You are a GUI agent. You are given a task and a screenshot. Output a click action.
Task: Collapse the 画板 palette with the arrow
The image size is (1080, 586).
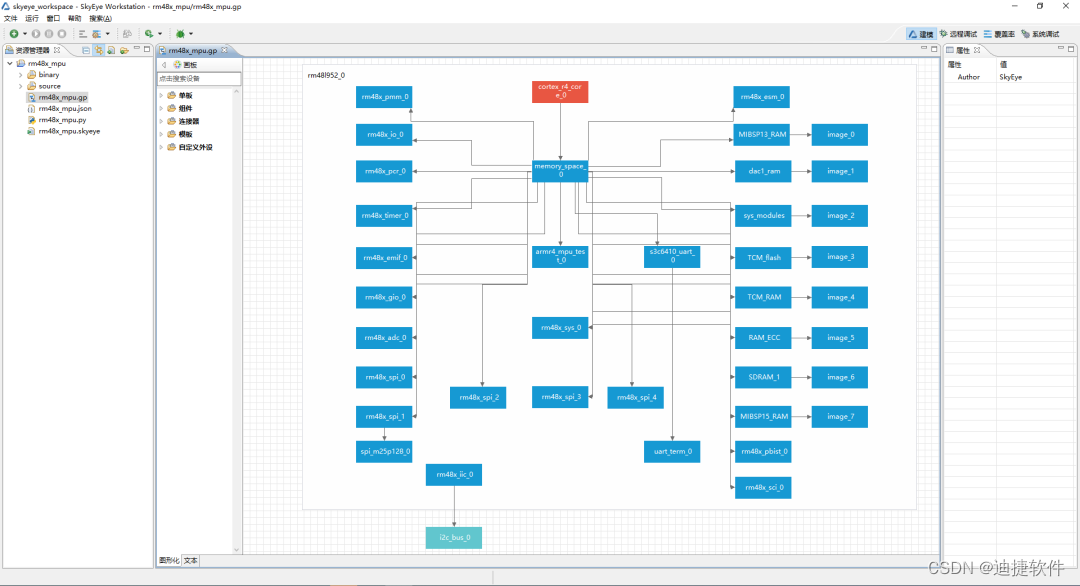(x=164, y=65)
